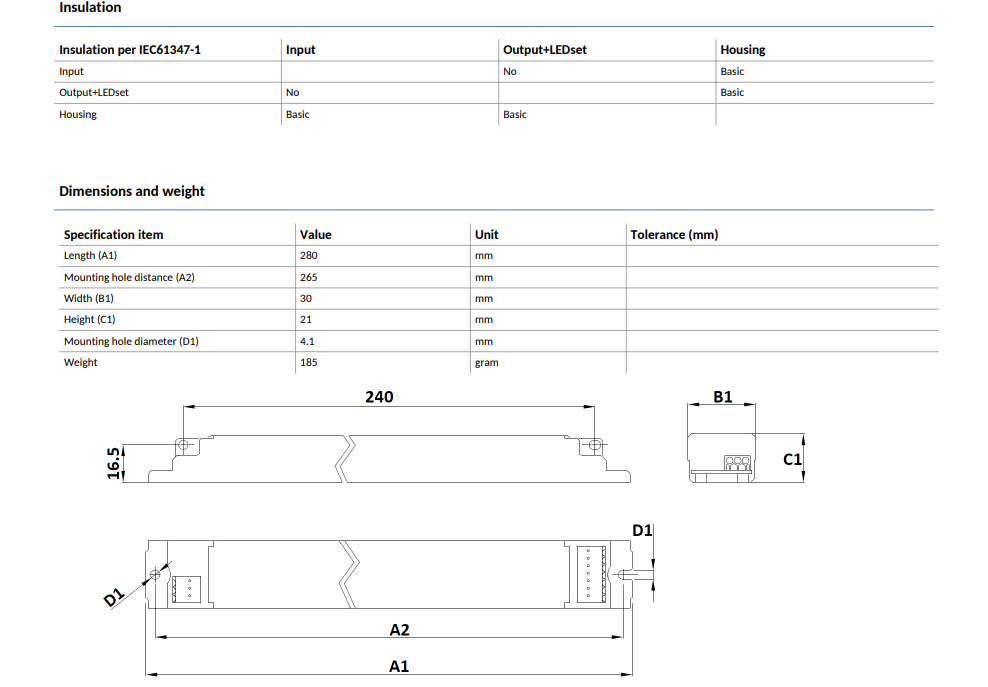Image resolution: width=988 pixels, height=687 pixels.
Task: Click "No" in the Output+LEDset row
Action: 292,93
